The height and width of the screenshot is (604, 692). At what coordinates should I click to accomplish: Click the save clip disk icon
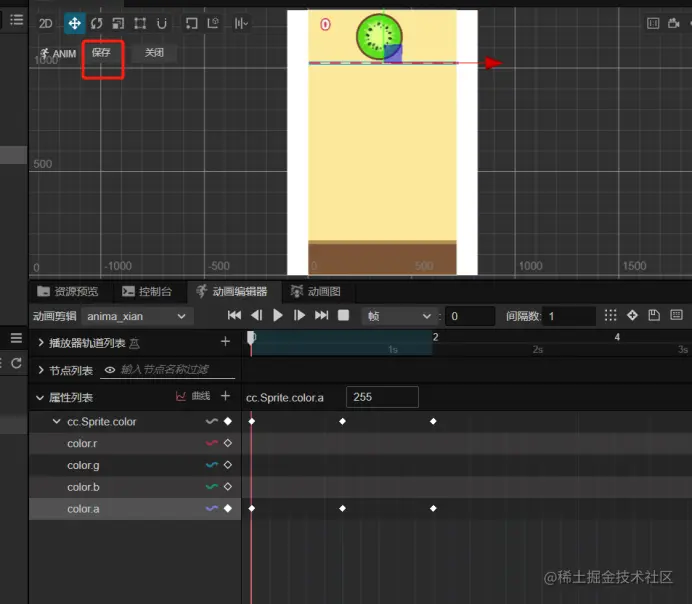coord(654,315)
